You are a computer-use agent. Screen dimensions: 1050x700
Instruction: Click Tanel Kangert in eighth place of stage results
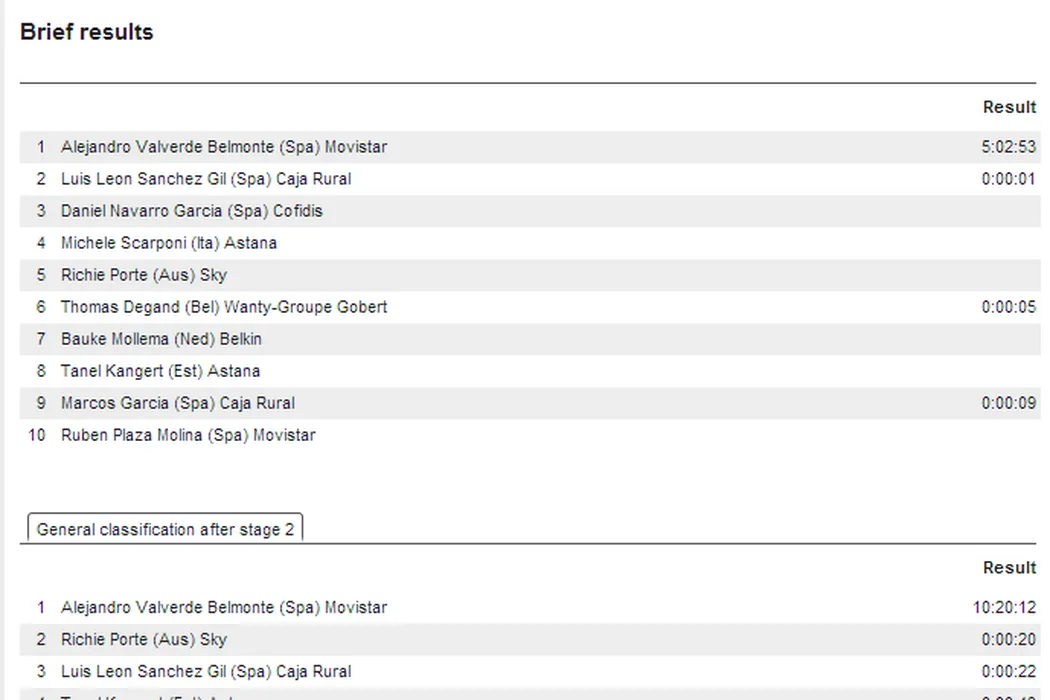(160, 371)
